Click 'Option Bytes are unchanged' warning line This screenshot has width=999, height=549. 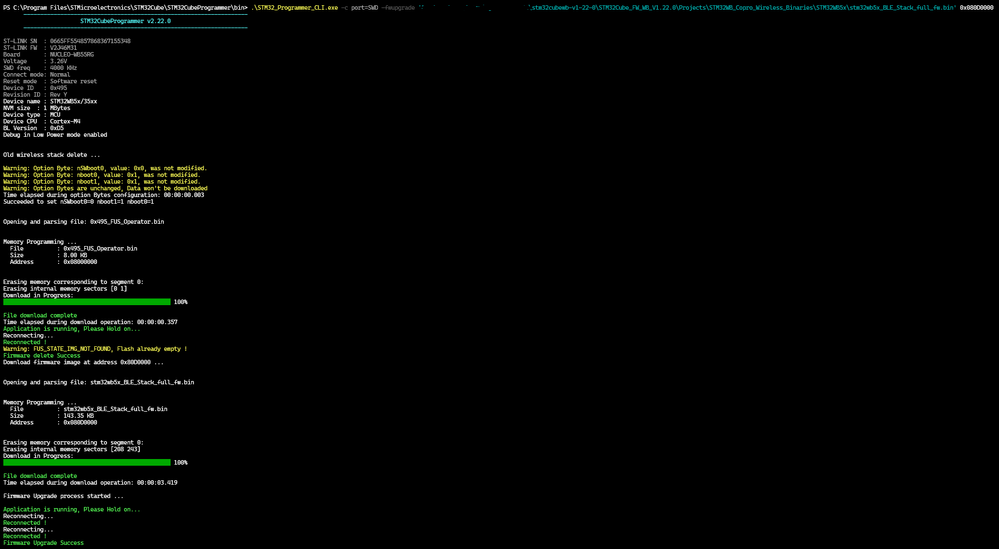point(105,189)
